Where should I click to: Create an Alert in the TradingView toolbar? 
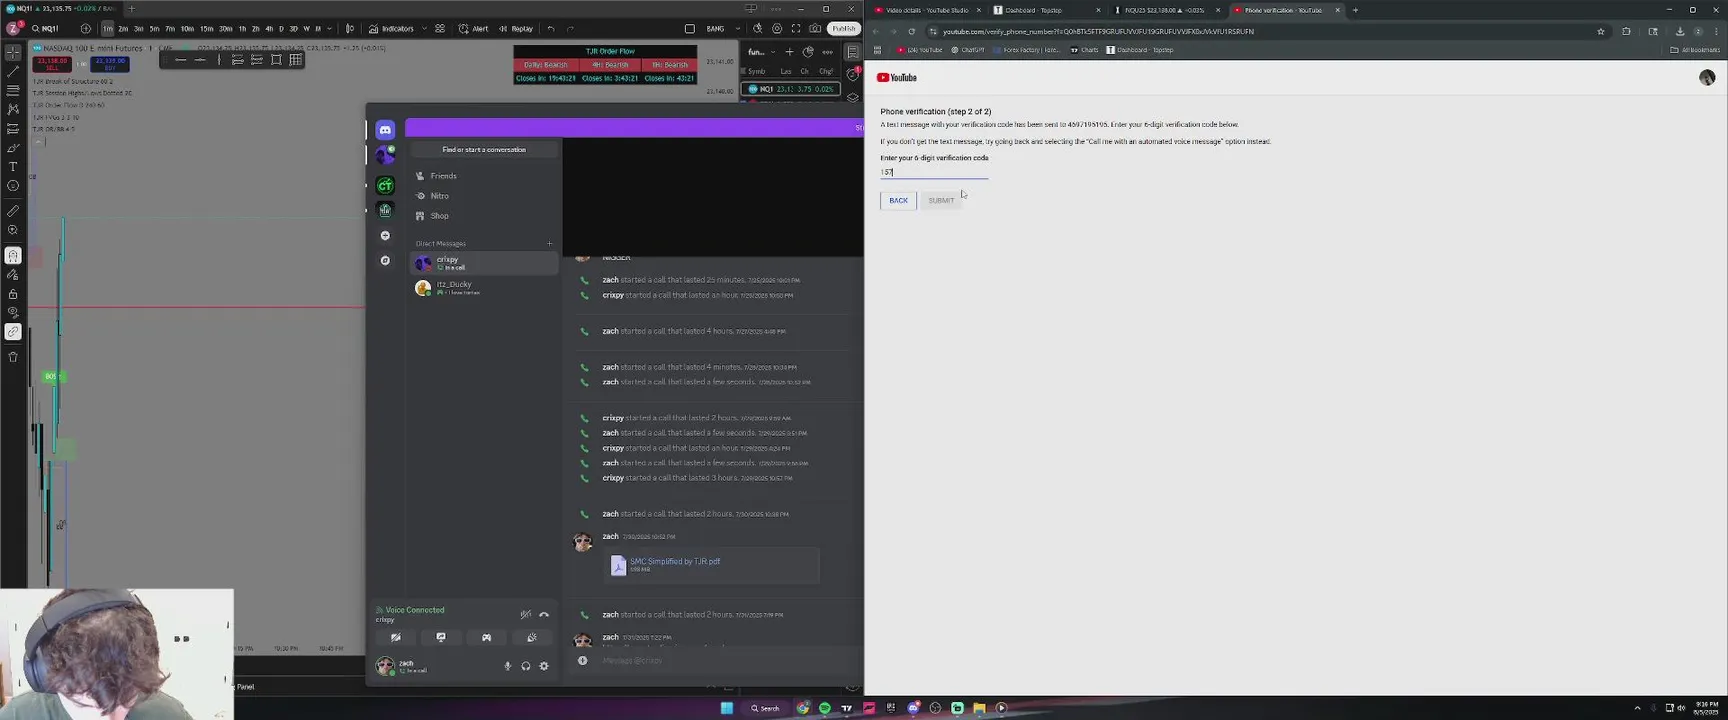[x=473, y=29]
